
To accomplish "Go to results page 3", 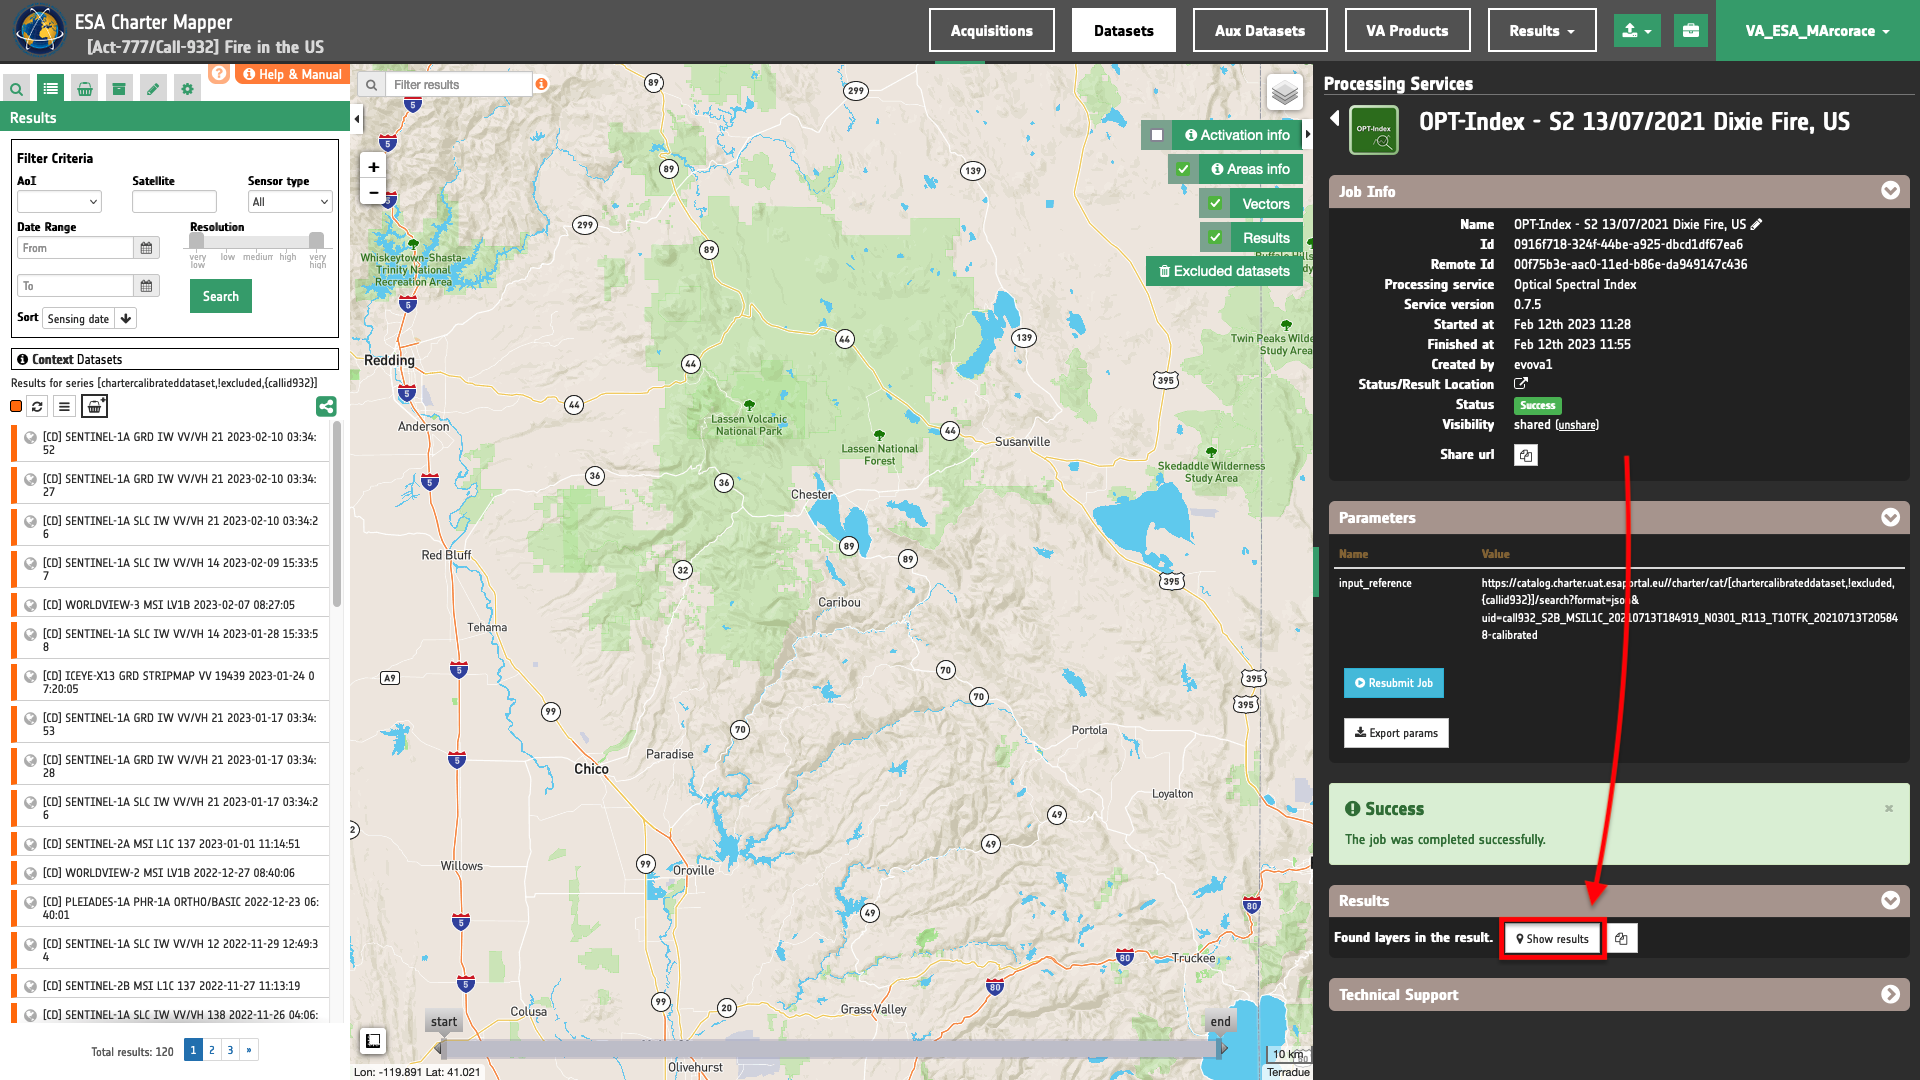I will [x=230, y=1050].
